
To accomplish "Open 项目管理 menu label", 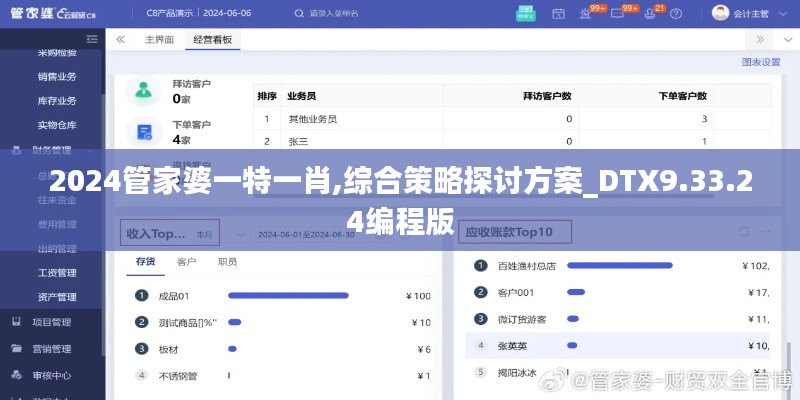I will pos(52,322).
